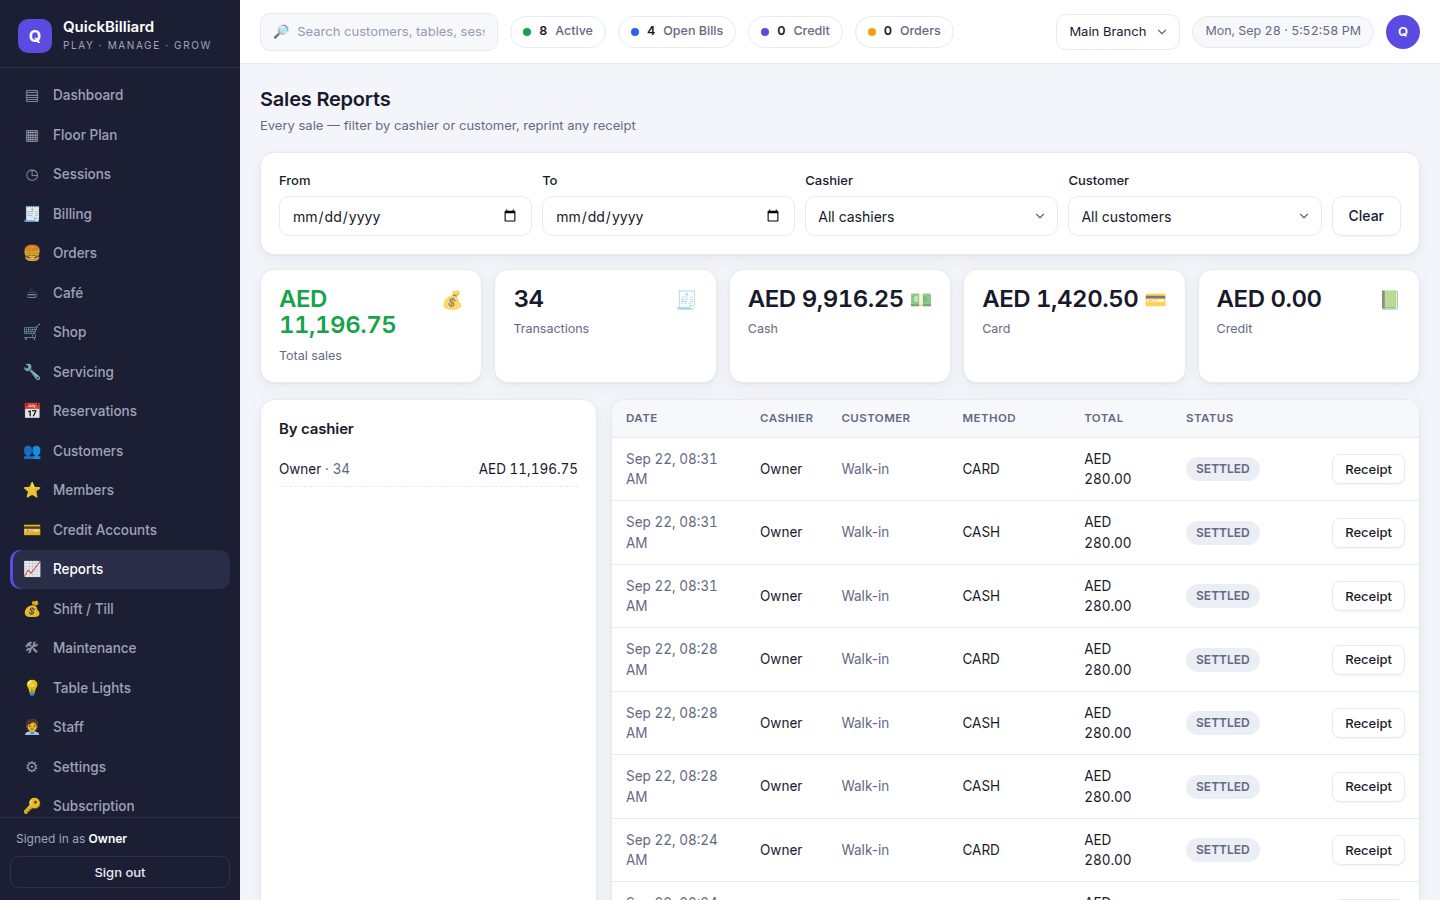Click the By cashier heading
1440x900 pixels.
316,429
